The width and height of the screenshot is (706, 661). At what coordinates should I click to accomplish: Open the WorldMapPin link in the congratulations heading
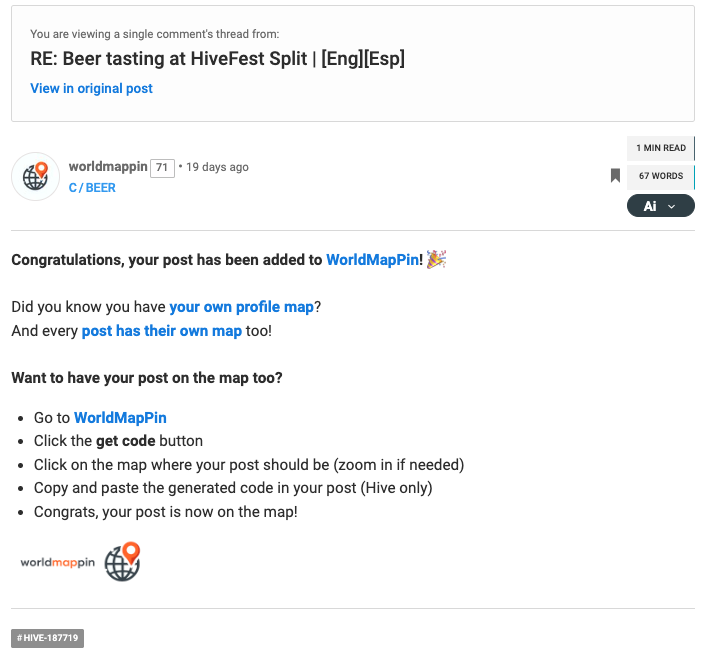(x=372, y=260)
